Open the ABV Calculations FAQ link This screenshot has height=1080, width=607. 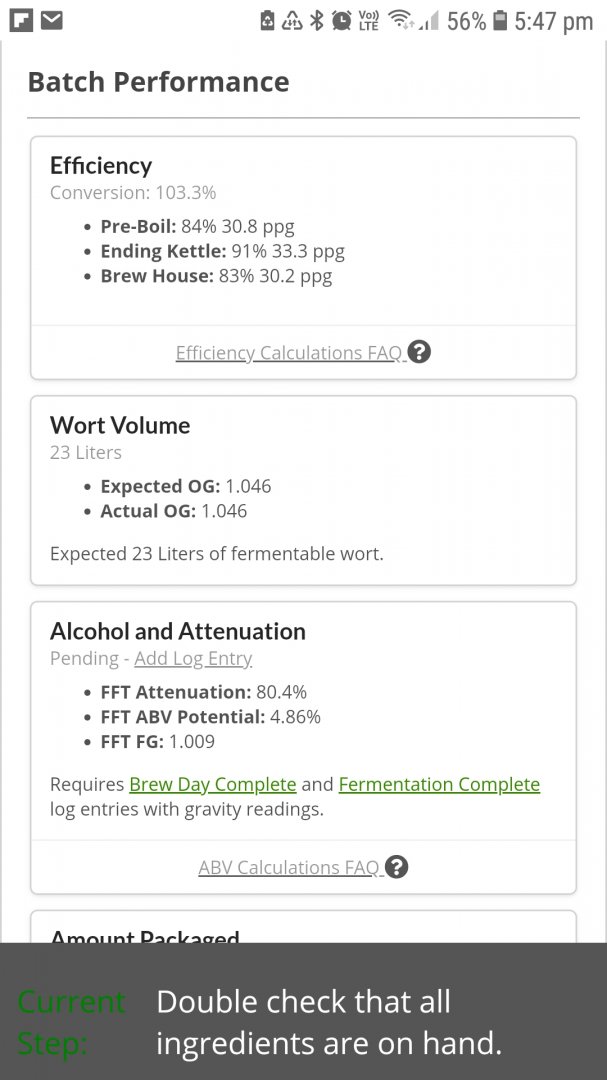tap(289, 867)
